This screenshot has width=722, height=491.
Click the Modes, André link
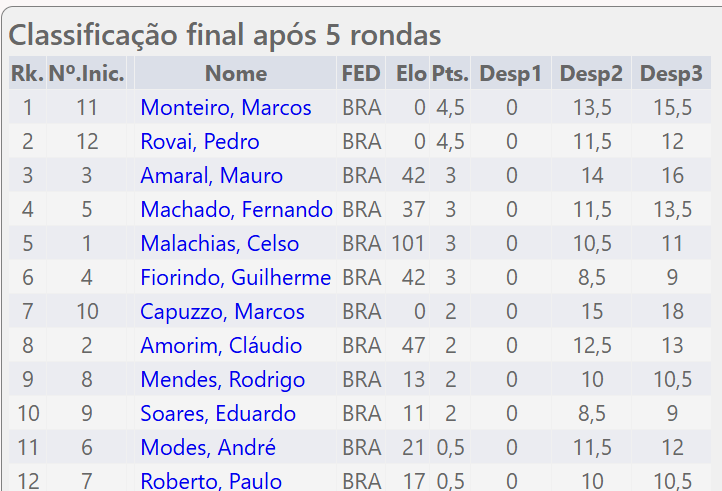(x=208, y=448)
